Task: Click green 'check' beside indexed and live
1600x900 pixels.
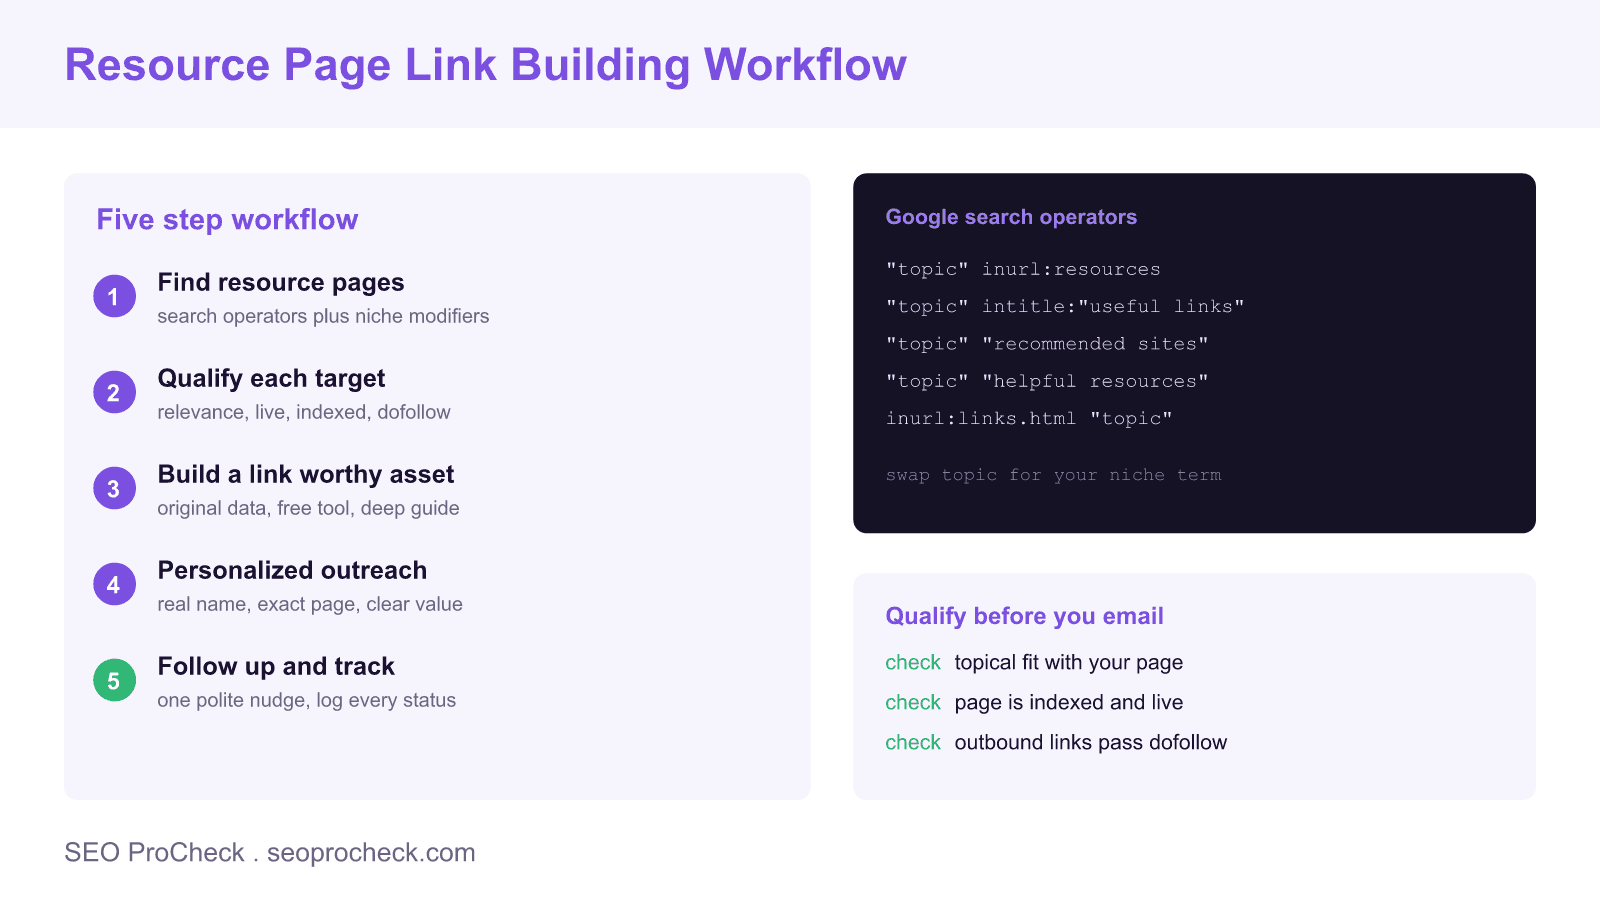Action: click(913, 703)
